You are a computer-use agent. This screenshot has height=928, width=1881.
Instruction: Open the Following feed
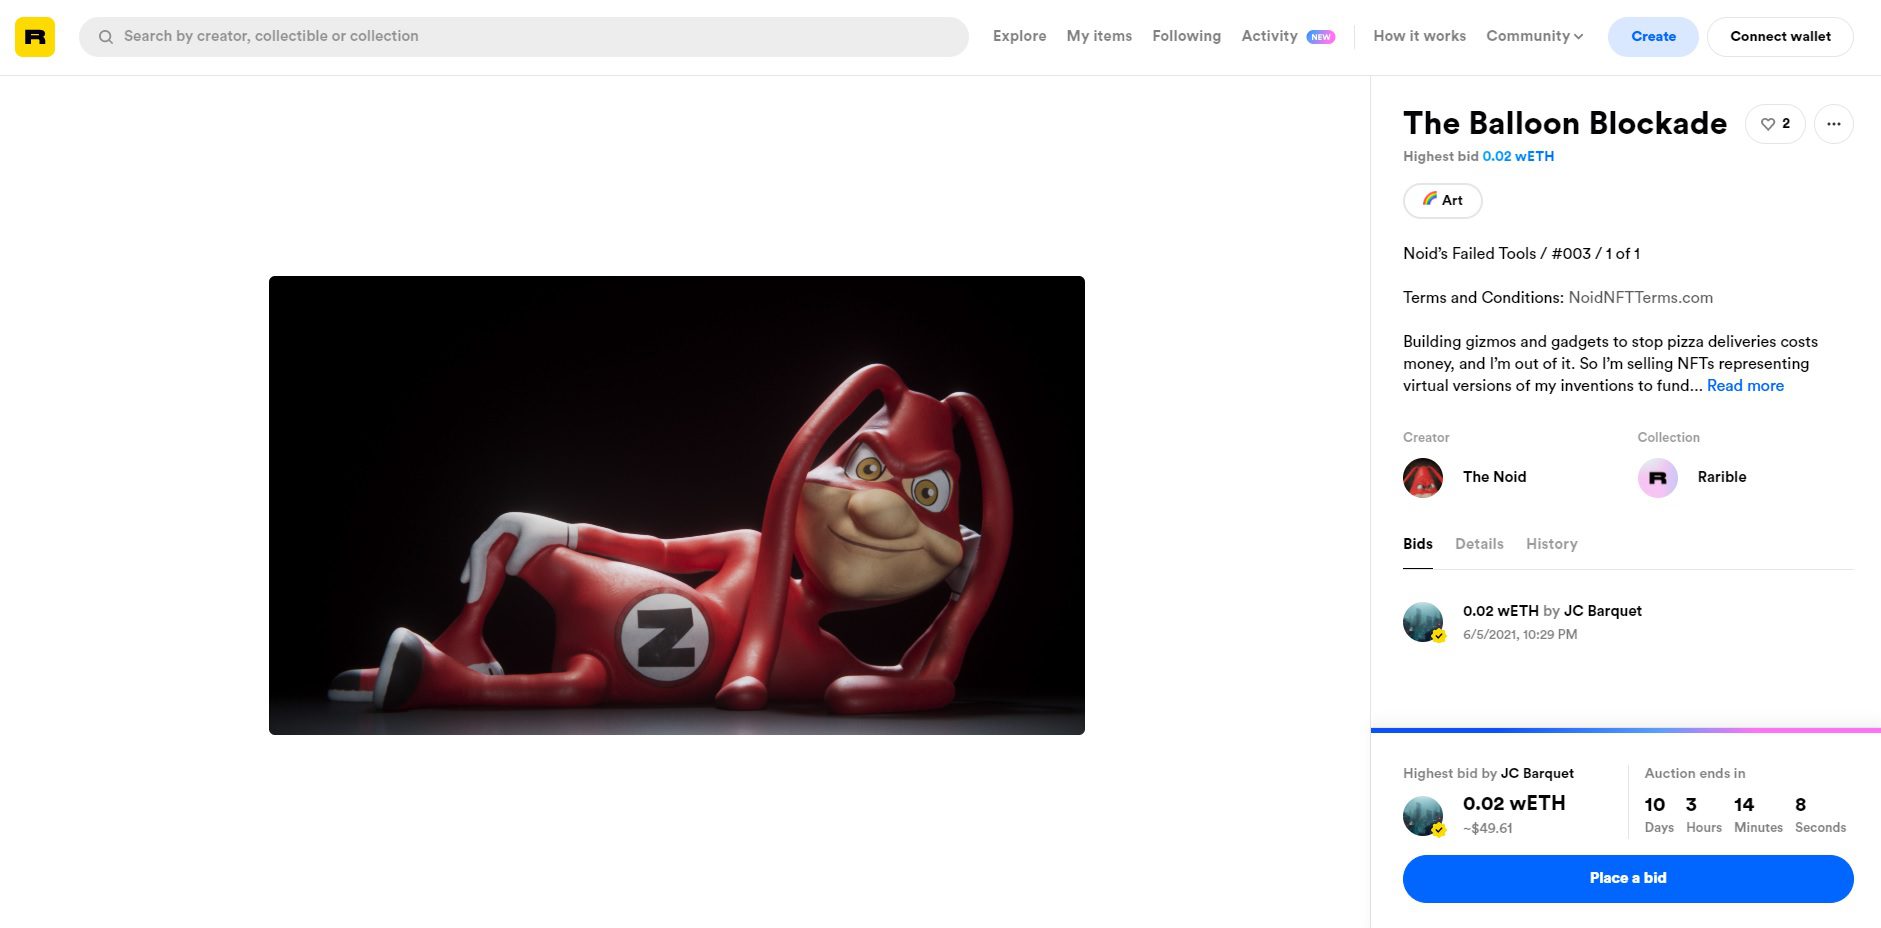(x=1186, y=36)
